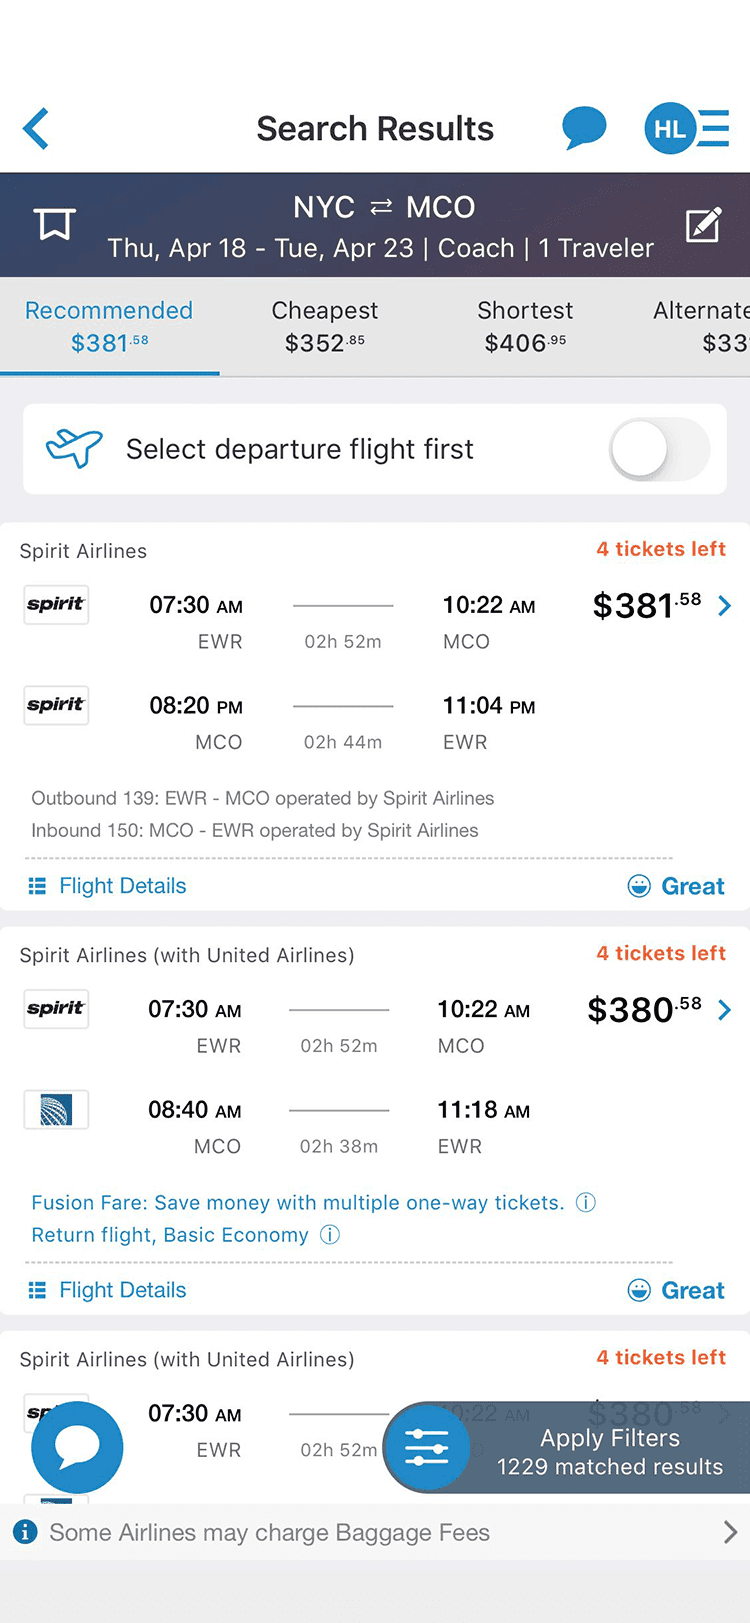Open Flight Details for first Spirit flight
This screenshot has width=750, height=1623.
[x=107, y=886]
